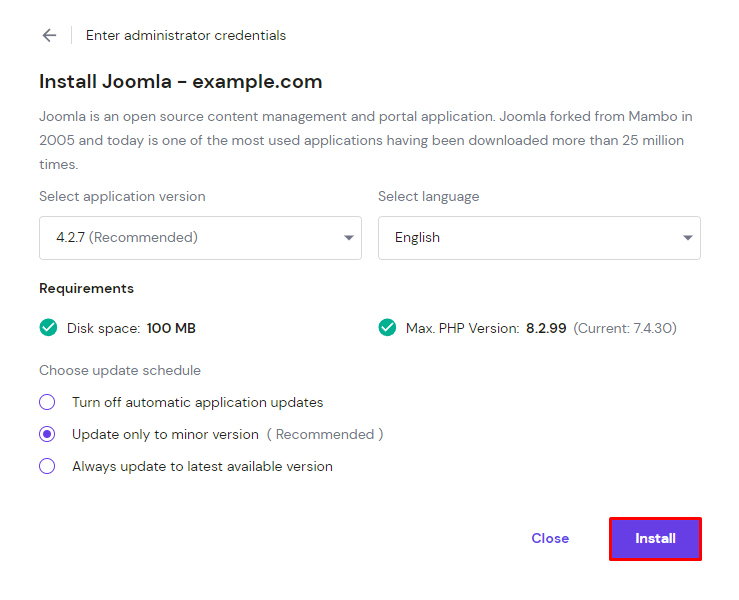The width and height of the screenshot is (739, 600).
Task: Click the Close link
Action: 550,538
